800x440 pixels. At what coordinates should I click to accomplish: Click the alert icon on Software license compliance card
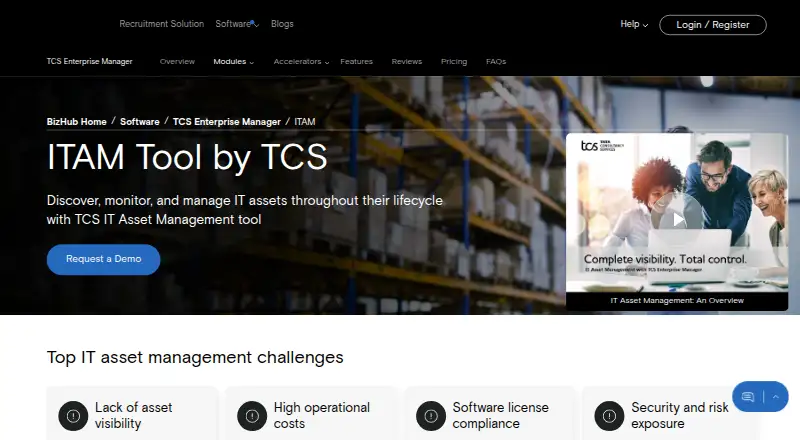(x=431, y=416)
